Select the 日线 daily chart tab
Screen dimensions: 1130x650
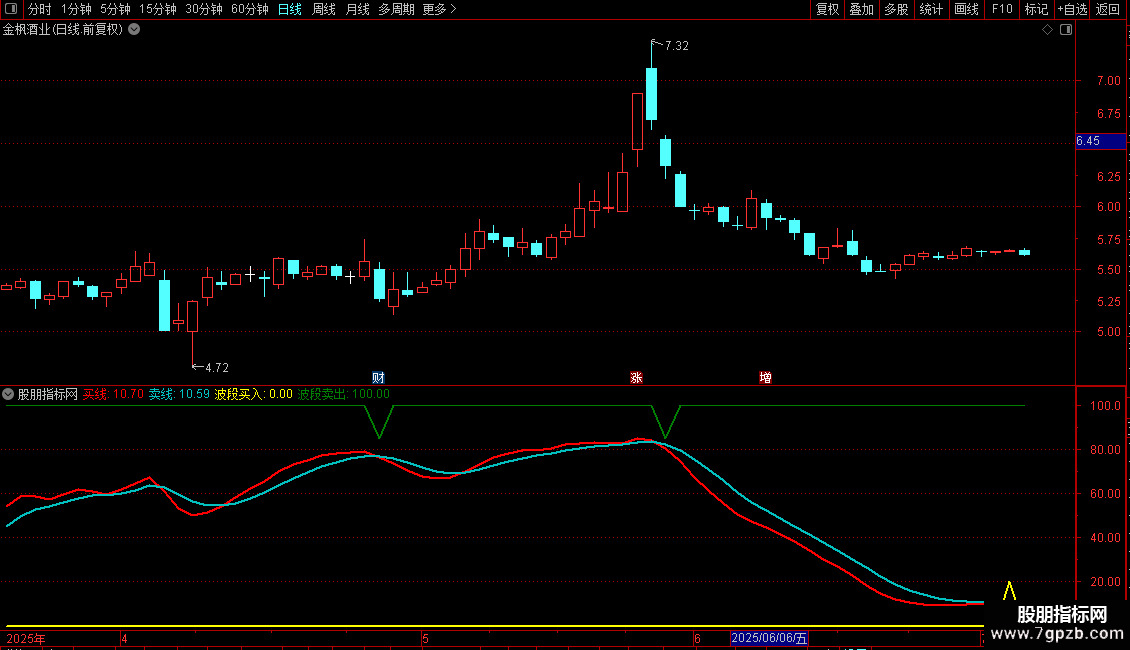[x=290, y=9]
